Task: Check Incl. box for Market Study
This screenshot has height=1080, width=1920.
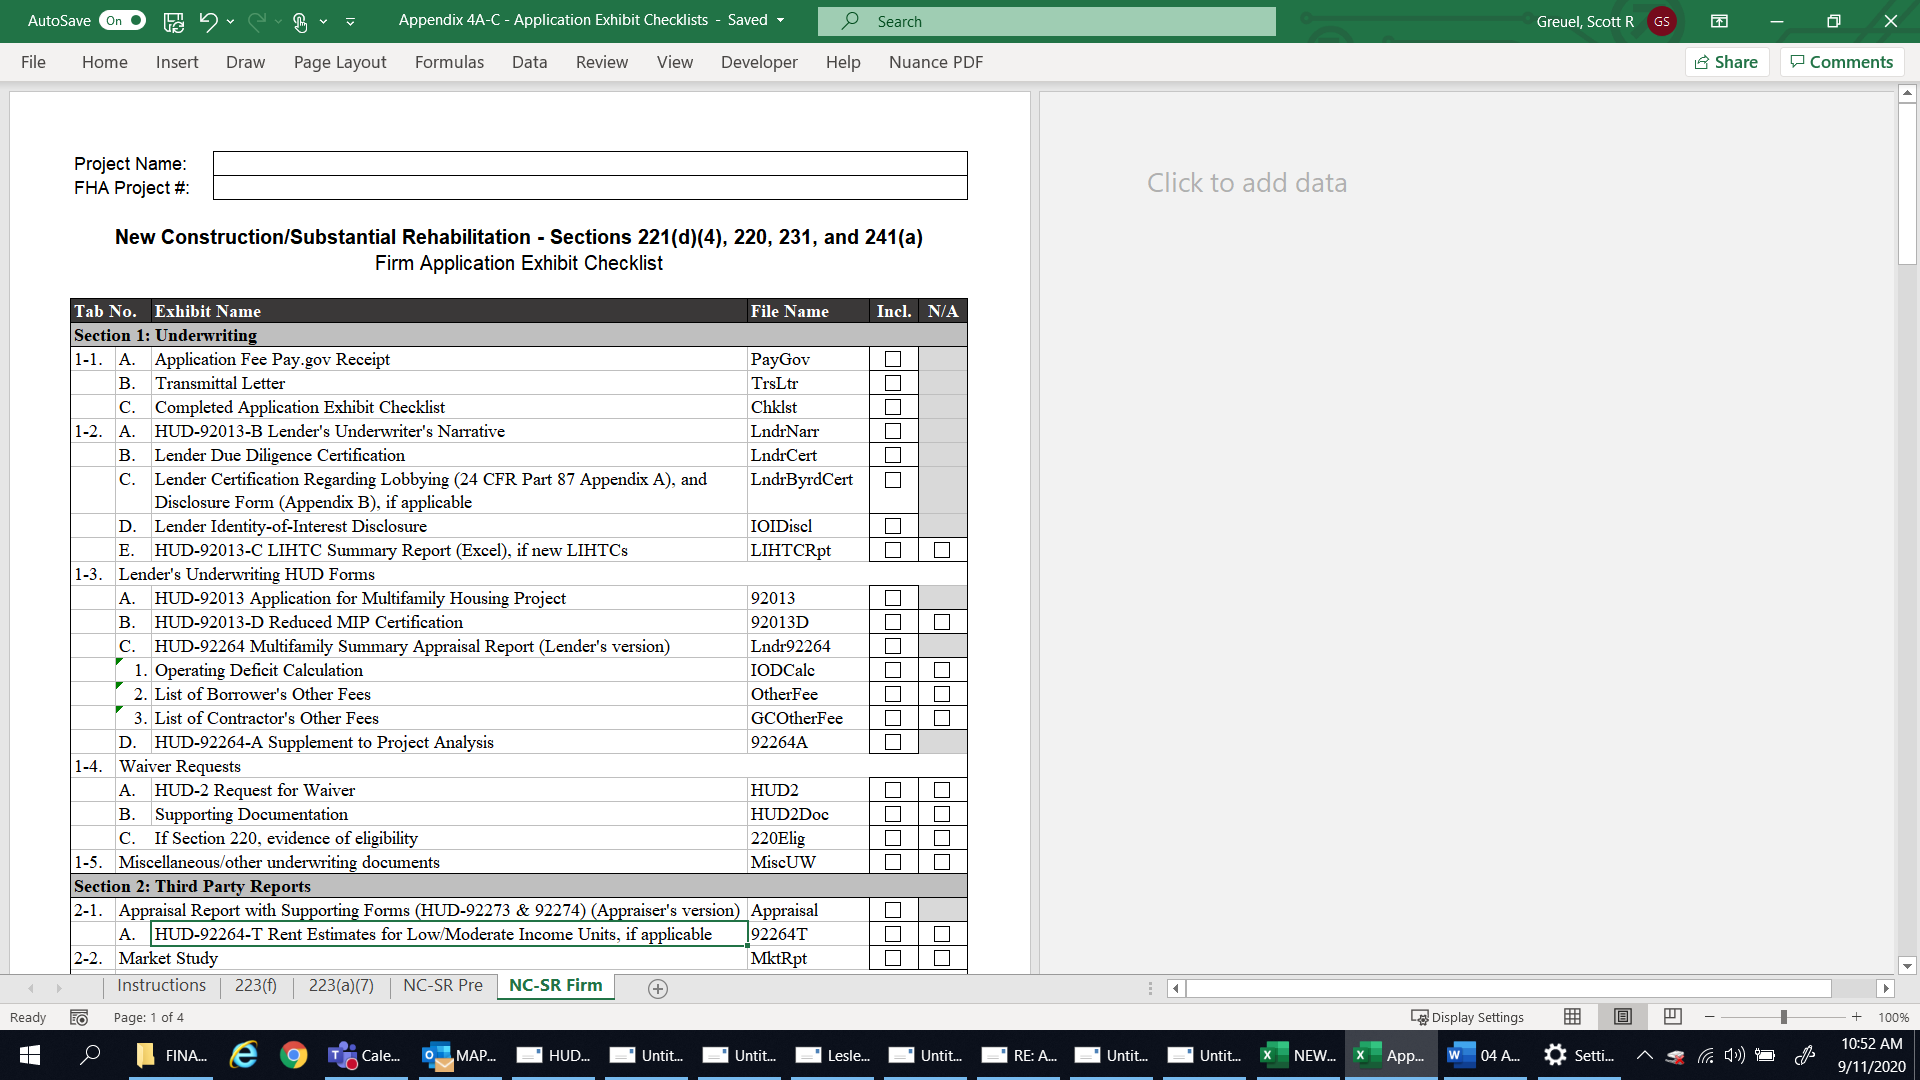Action: click(x=893, y=958)
